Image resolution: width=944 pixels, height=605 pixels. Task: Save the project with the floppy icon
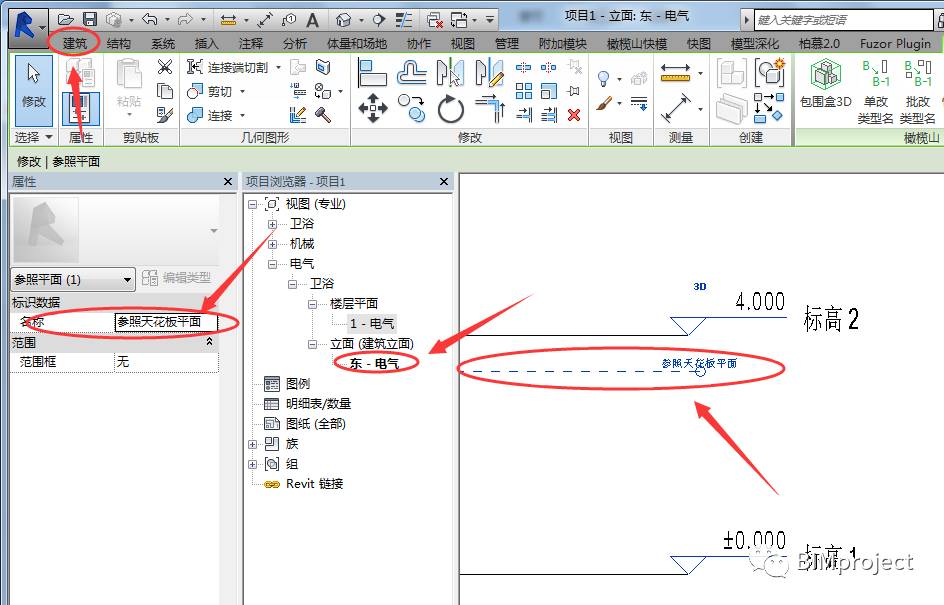[x=90, y=20]
